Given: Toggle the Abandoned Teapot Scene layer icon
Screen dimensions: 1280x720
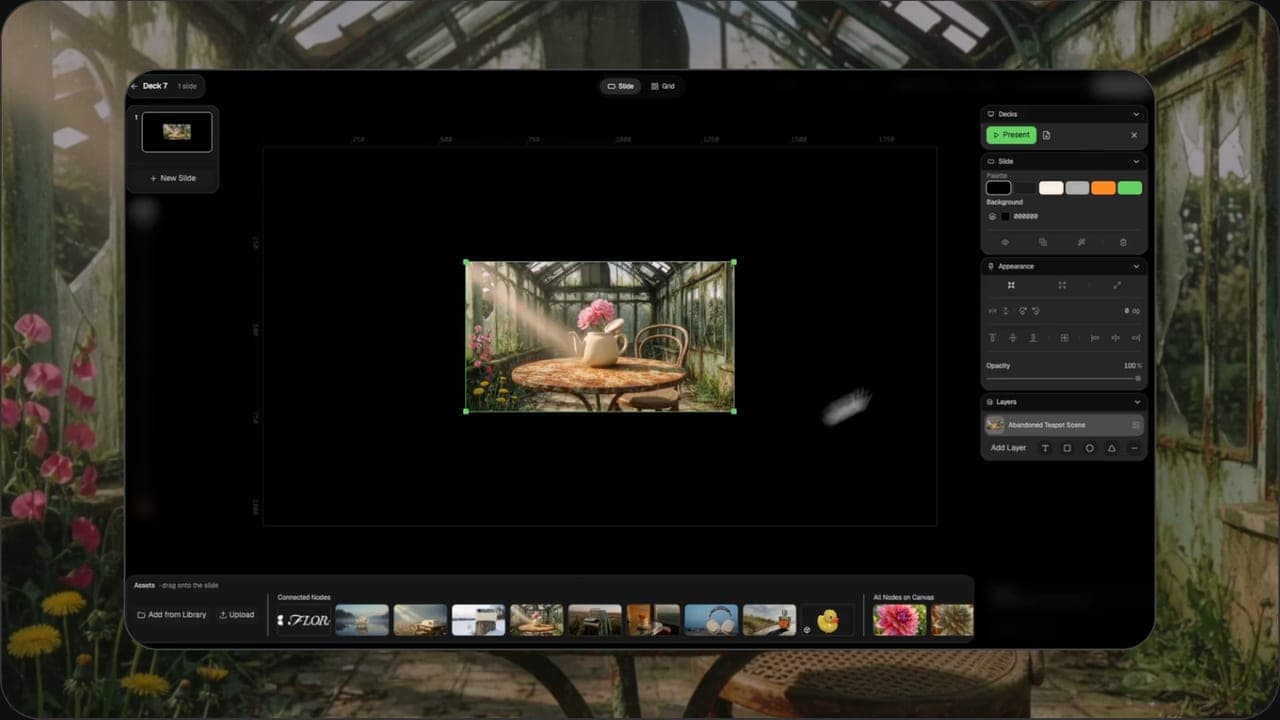Looking at the screenshot, I should [1136, 425].
